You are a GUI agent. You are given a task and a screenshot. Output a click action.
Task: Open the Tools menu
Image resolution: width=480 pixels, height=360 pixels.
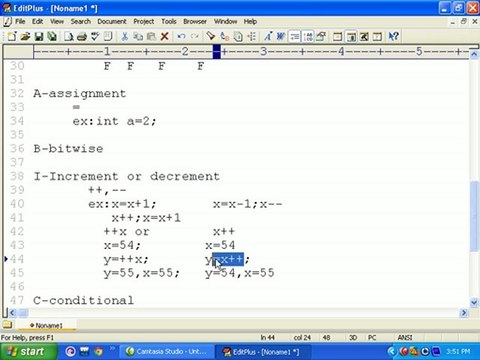pos(169,21)
